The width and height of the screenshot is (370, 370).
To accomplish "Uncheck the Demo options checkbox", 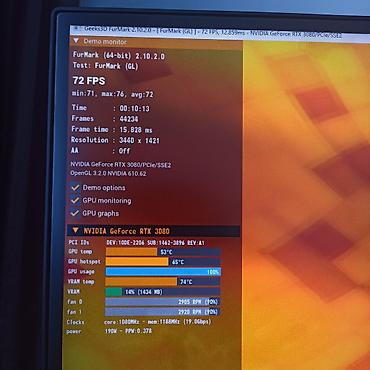I will coord(76,188).
